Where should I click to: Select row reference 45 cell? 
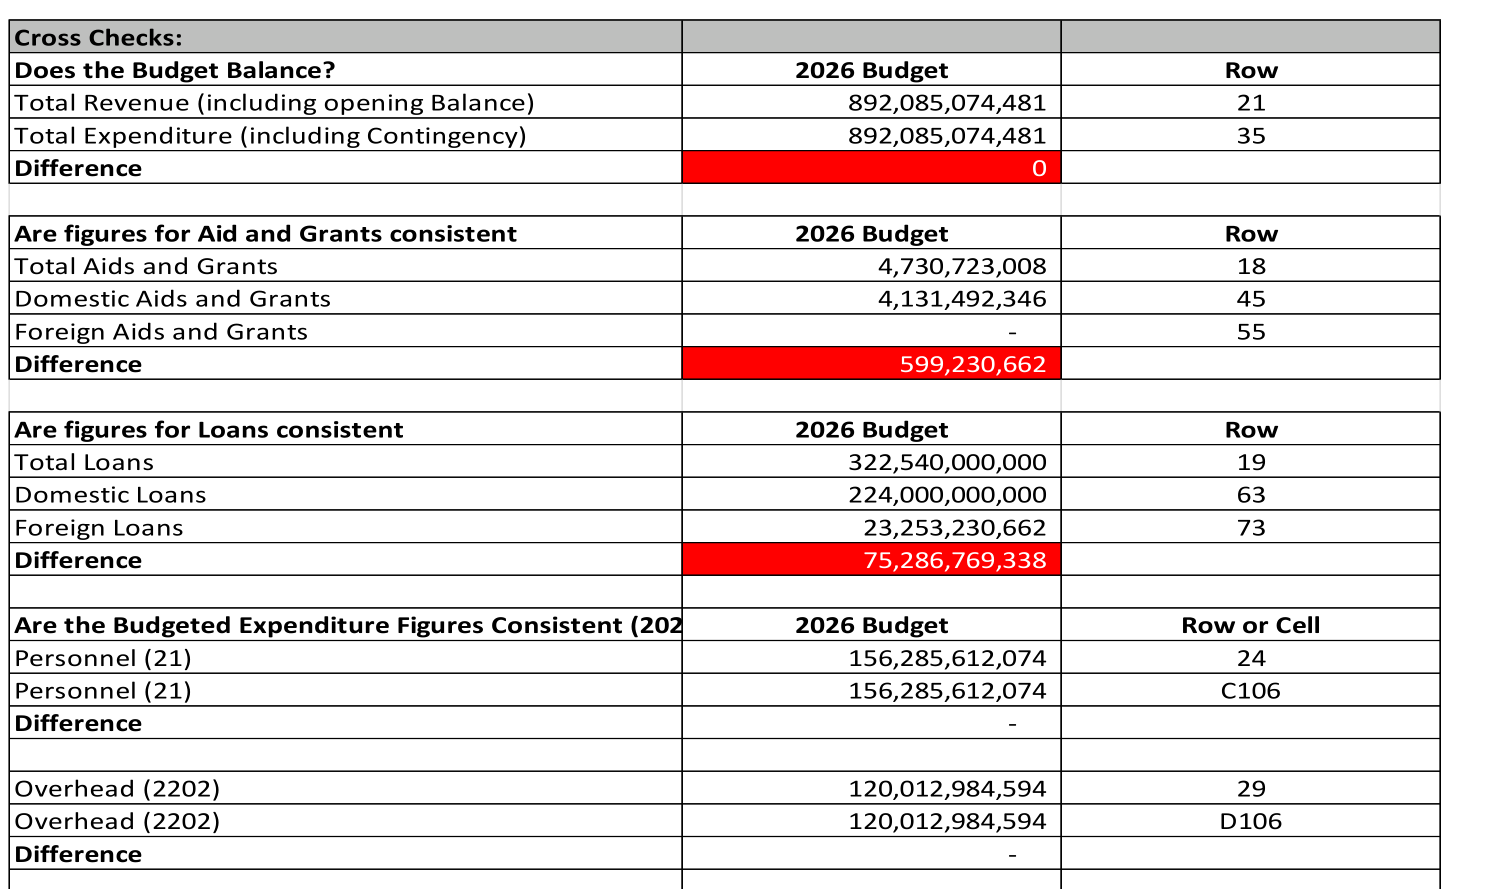point(1251,299)
